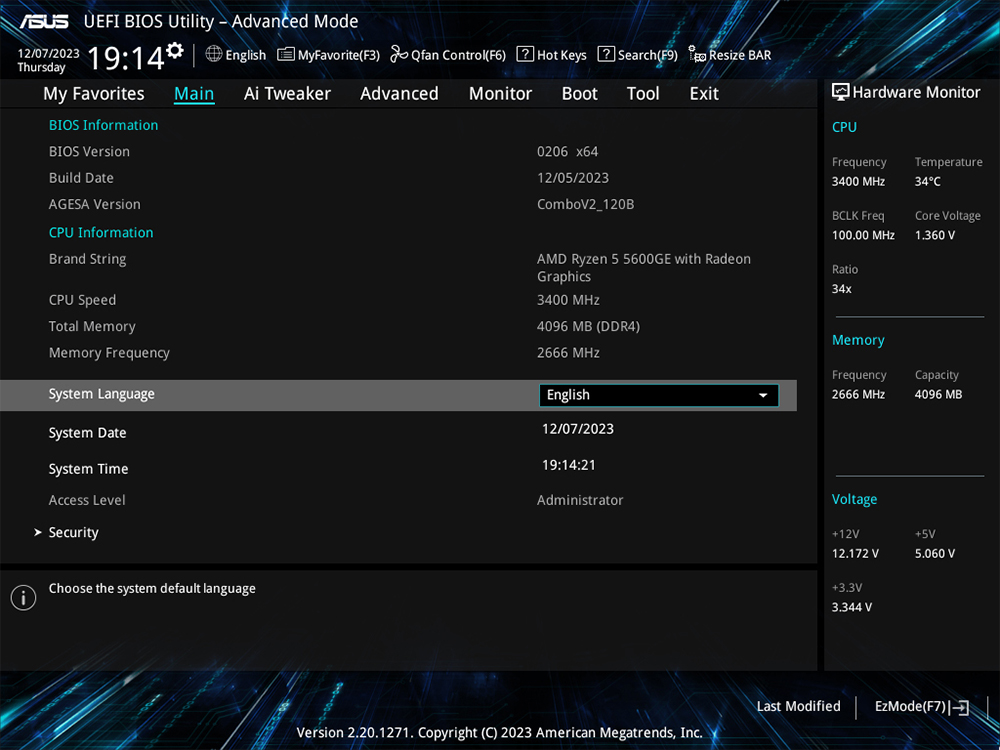
Task: Toggle the Resize BAR option
Action: (x=730, y=55)
